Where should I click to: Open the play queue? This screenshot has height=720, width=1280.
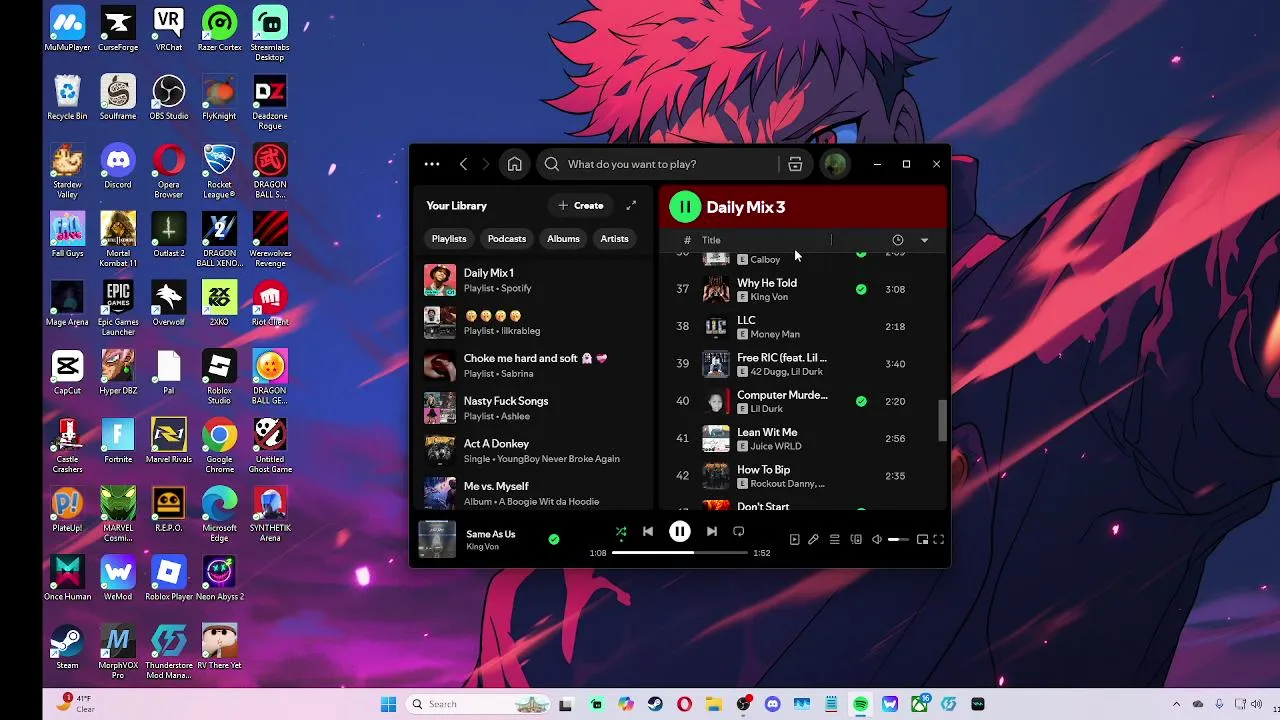(834, 540)
